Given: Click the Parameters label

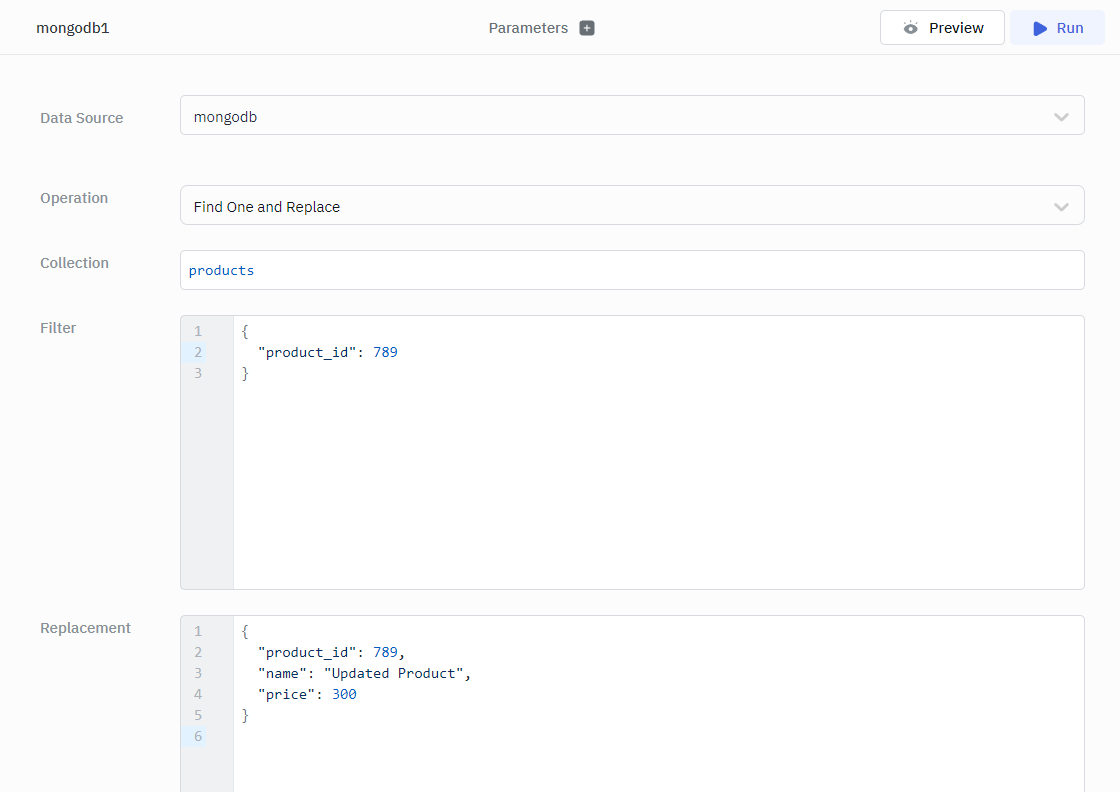Looking at the screenshot, I should point(528,28).
